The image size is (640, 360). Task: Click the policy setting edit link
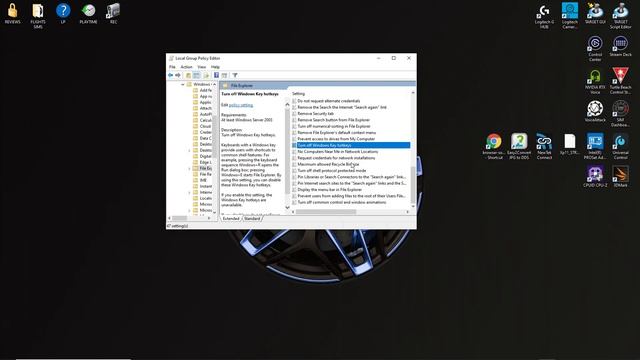241,105
